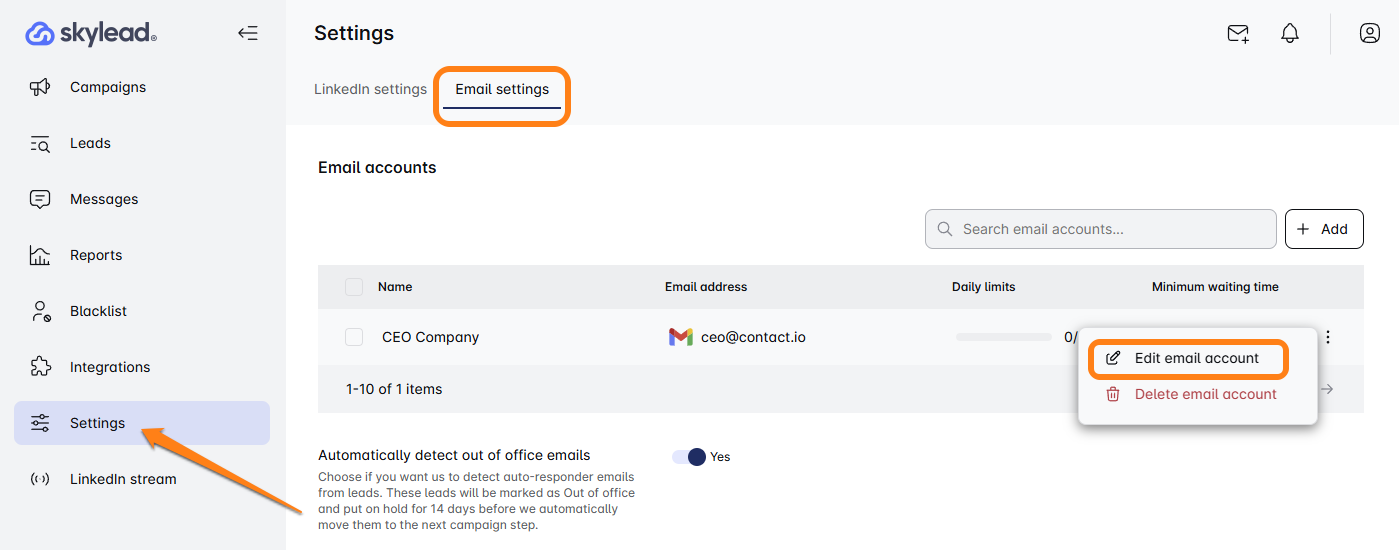Go to Messages chat icon
Image resolution: width=1399 pixels, height=550 pixels.
pyautogui.click(x=40, y=199)
